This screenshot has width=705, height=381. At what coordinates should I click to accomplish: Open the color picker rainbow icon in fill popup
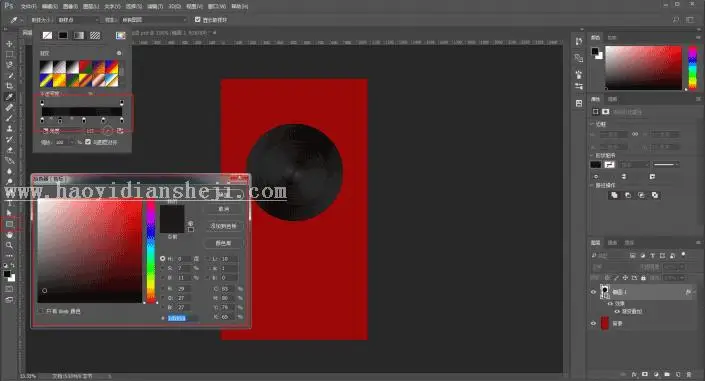click(x=120, y=35)
